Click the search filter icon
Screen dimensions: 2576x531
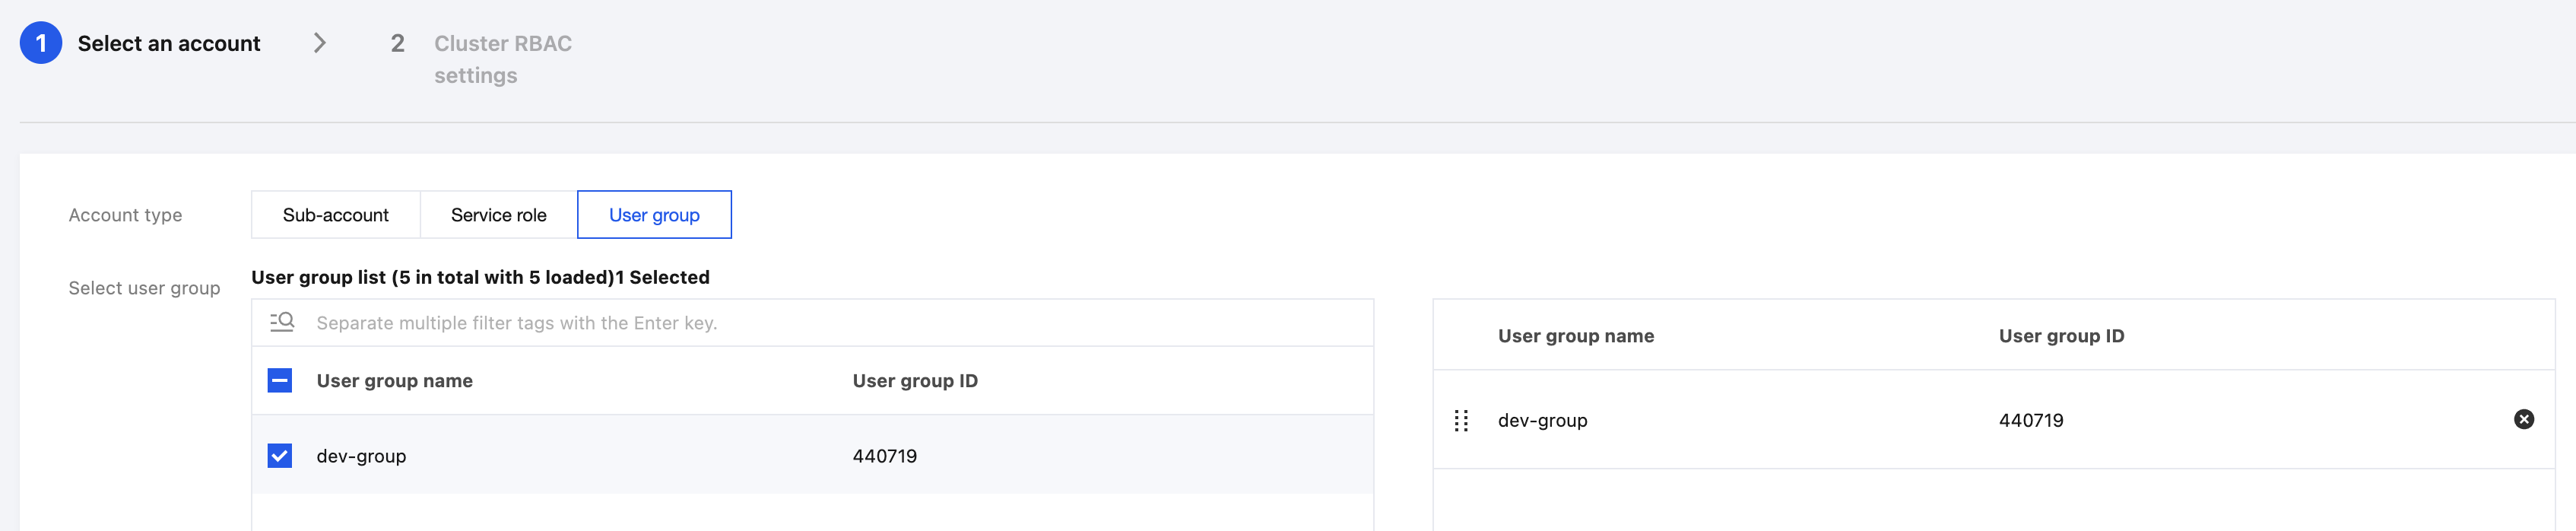(282, 322)
